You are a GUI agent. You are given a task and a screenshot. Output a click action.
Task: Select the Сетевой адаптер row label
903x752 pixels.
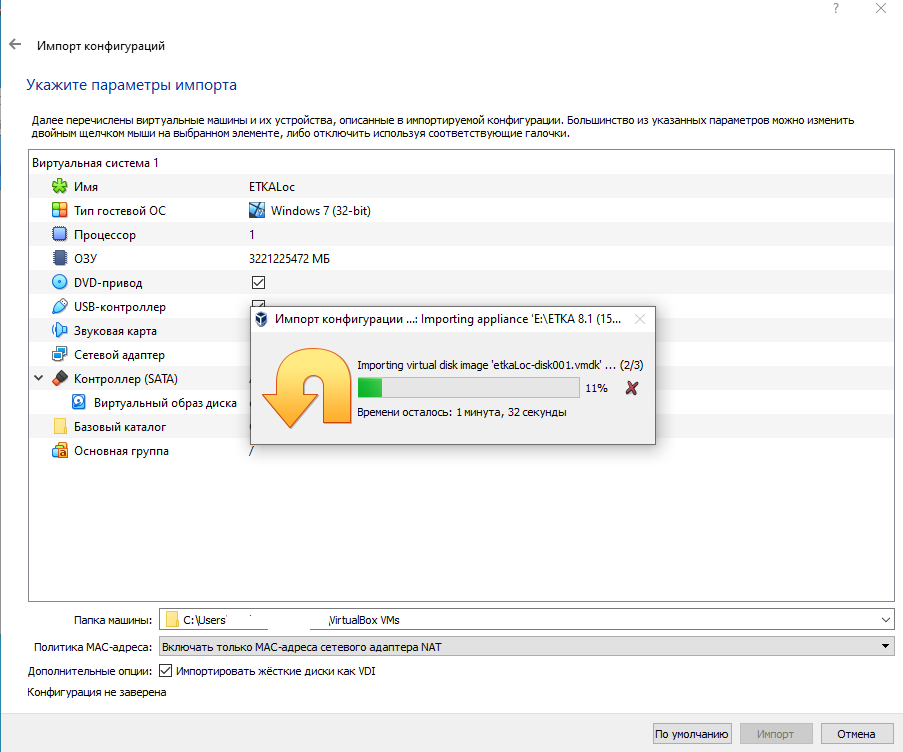pyautogui.click(x=119, y=355)
